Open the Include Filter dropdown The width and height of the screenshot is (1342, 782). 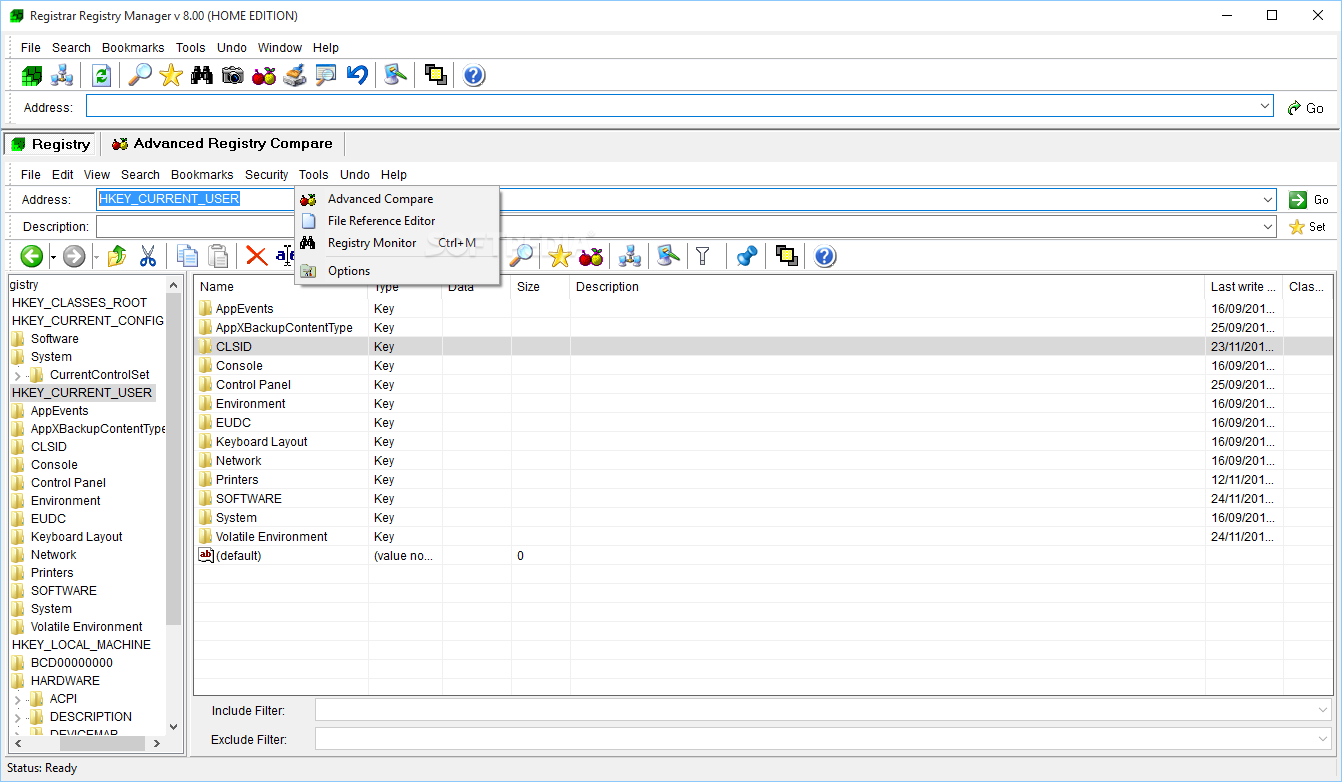[x=1322, y=710]
